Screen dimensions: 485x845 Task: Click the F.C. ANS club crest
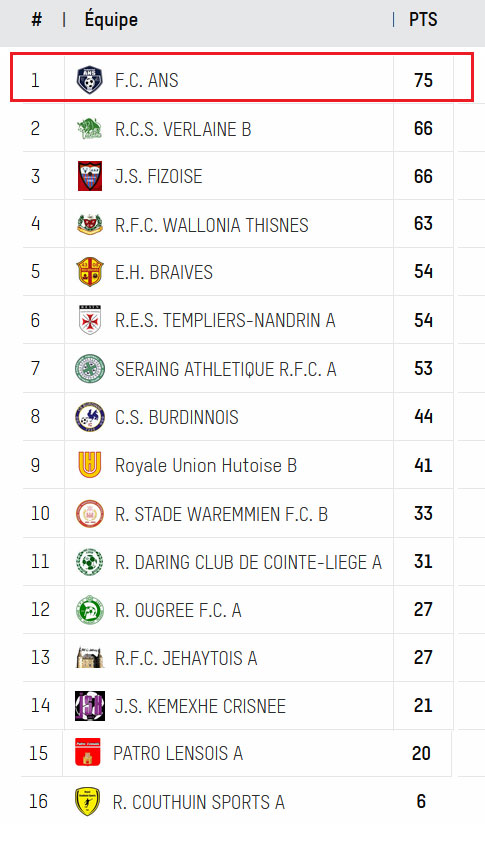89,80
